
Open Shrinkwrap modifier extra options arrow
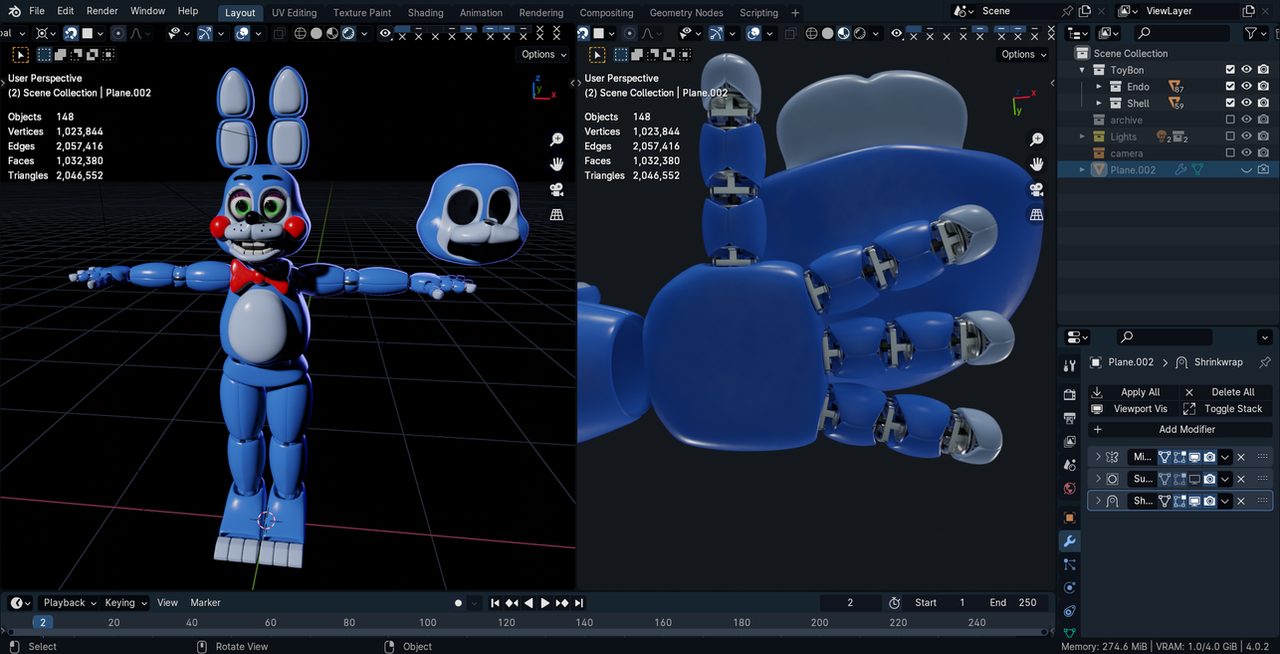click(1225, 501)
